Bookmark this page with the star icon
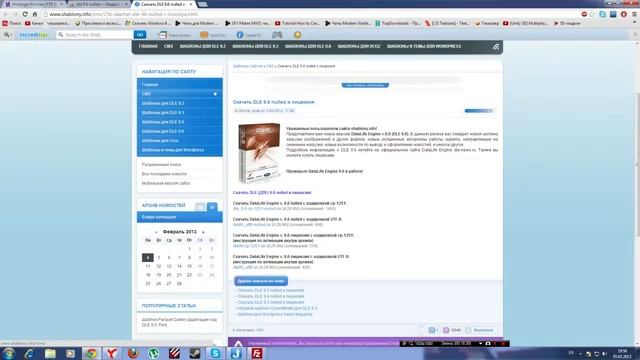This screenshot has width=640, height=360. (592, 14)
